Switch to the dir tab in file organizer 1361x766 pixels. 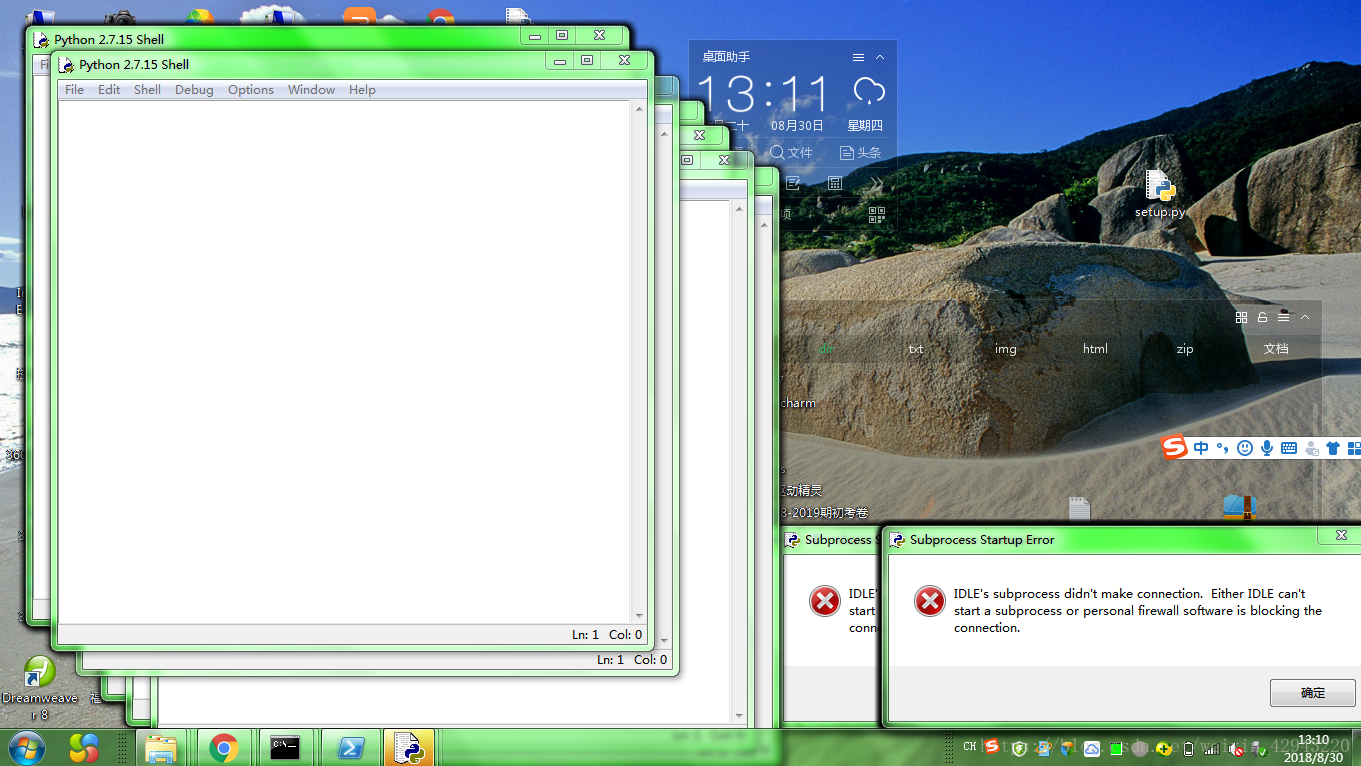coord(825,349)
